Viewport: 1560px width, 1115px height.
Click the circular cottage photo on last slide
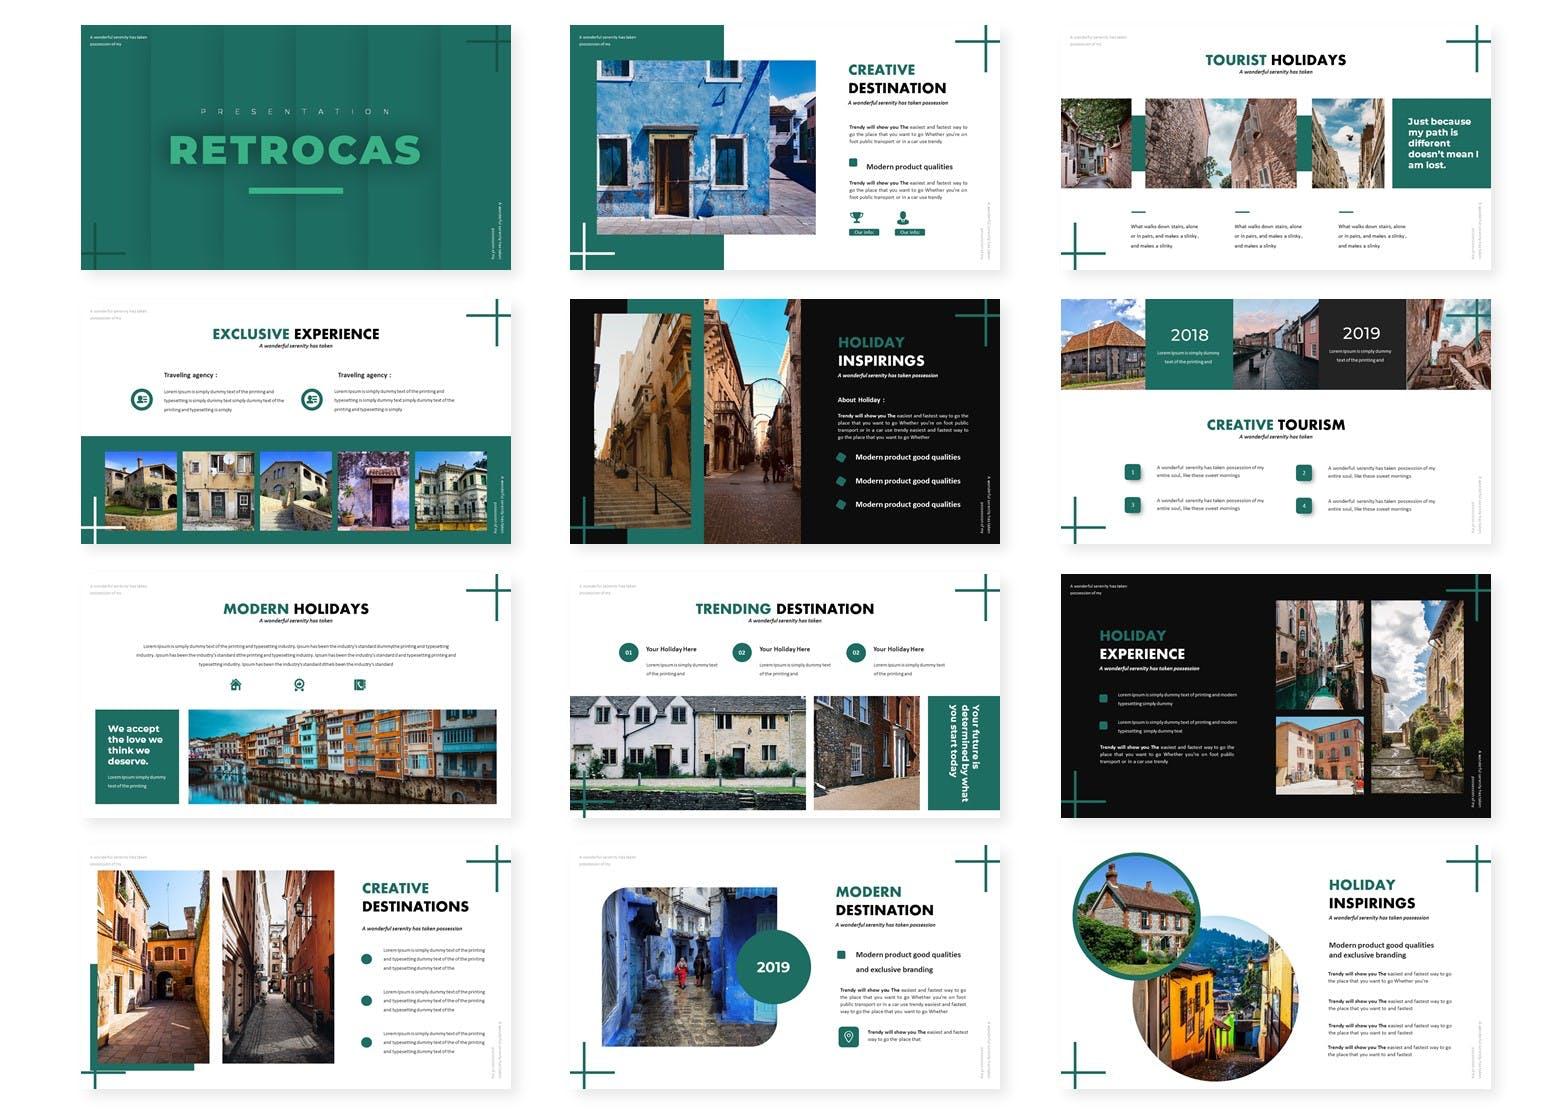(x=1135, y=916)
